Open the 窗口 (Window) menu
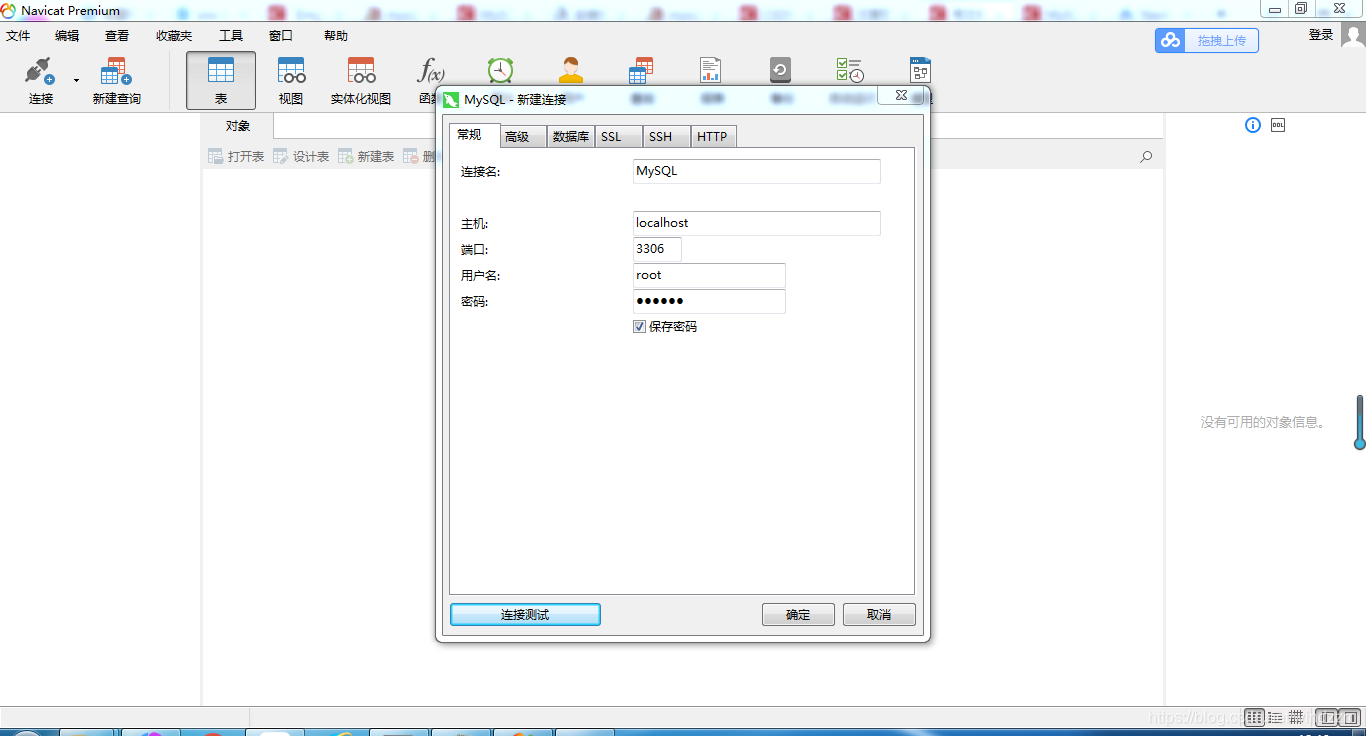The image size is (1366, 736). coord(281,36)
